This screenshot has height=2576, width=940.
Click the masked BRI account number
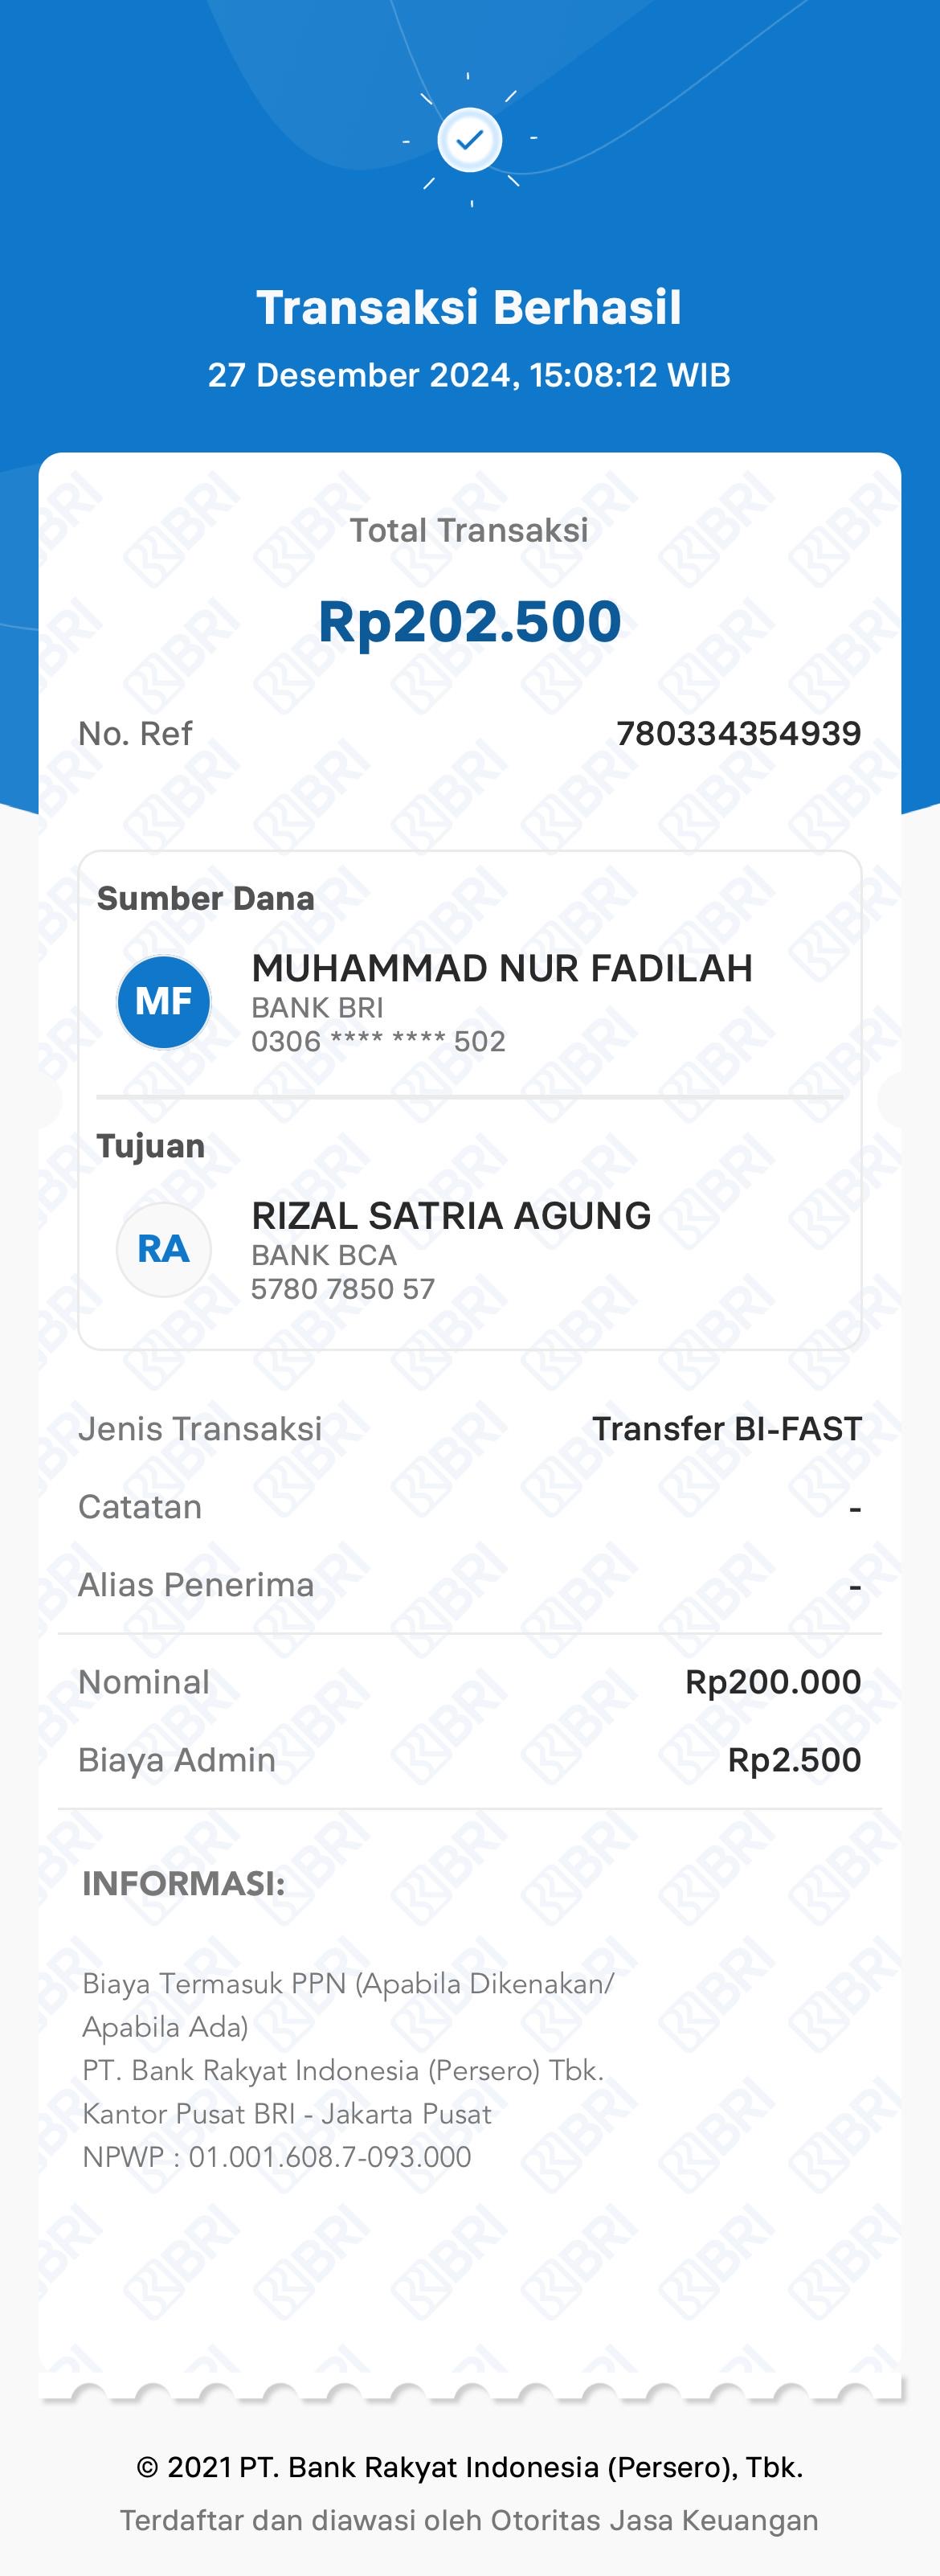pyautogui.click(x=378, y=1041)
